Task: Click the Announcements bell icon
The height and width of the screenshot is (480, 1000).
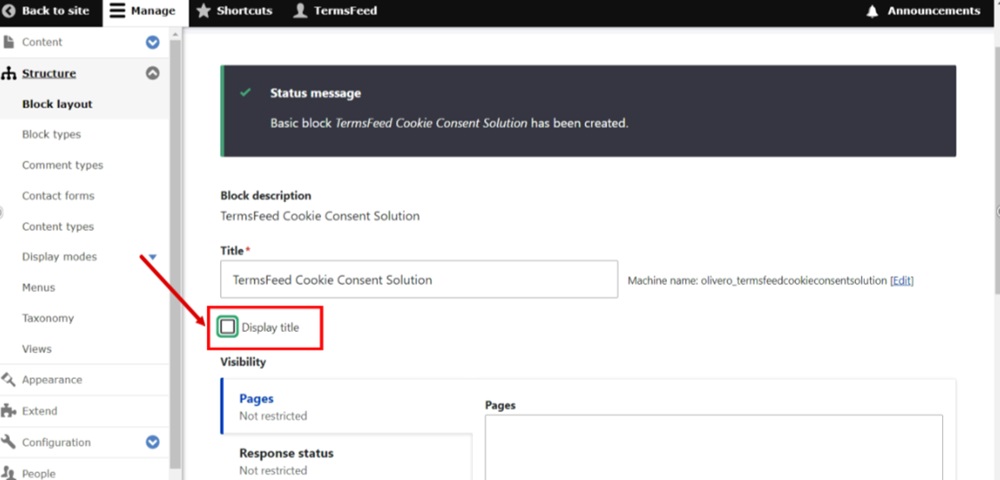Action: pyautogui.click(x=872, y=11)
